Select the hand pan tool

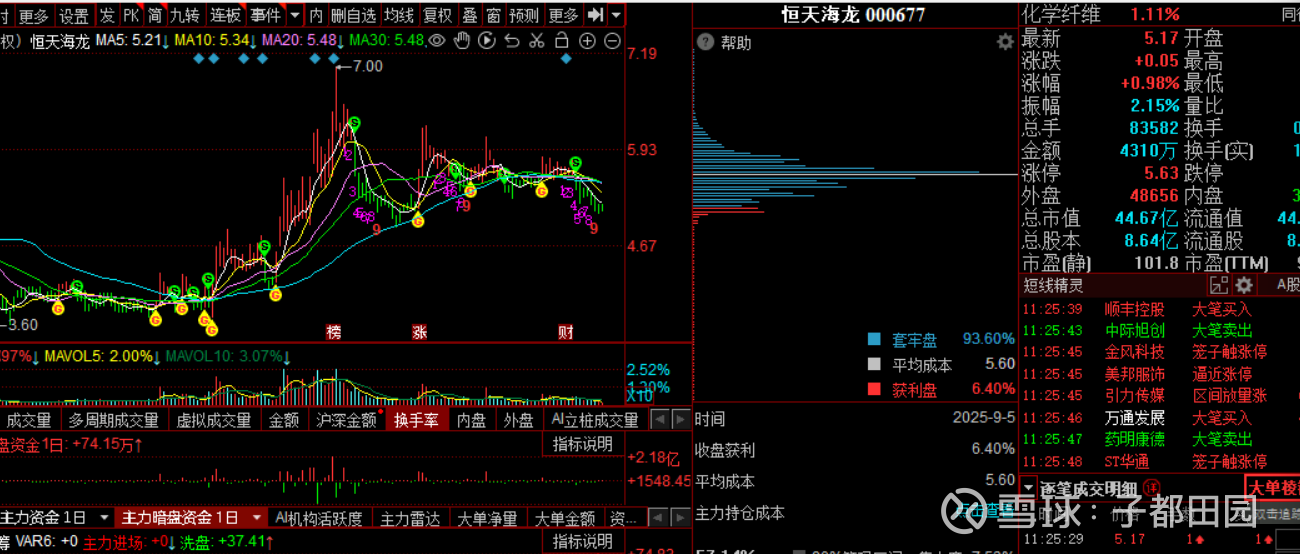coord(462,41)
